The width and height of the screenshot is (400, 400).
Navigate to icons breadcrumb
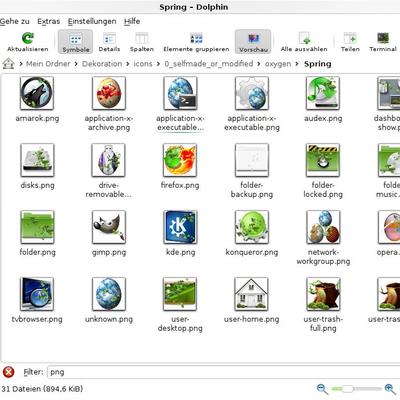[143, 64]
